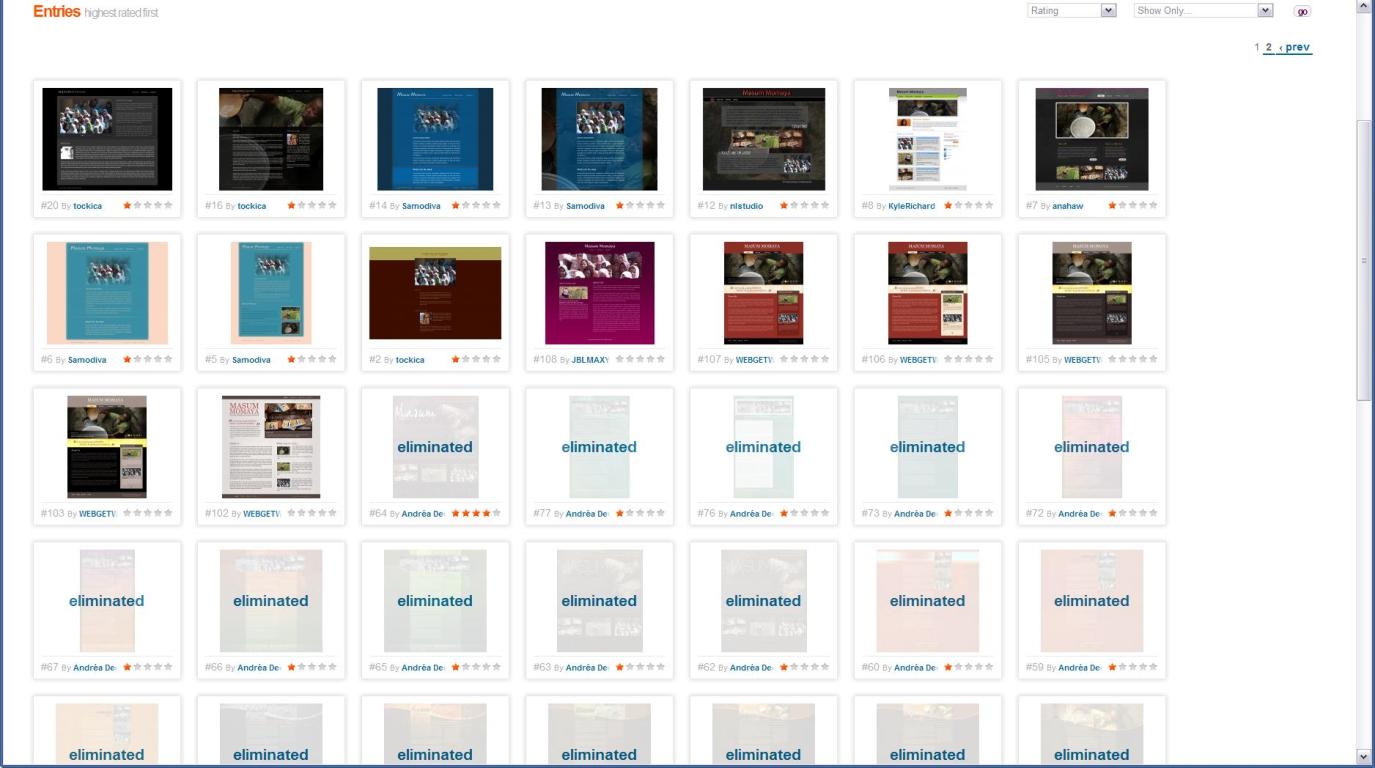The width and height of the screenshot is (1375, 768).
Task: Rate the unrated entry #108 with stars
Action: pyautogui.click(x=640, y=359)
